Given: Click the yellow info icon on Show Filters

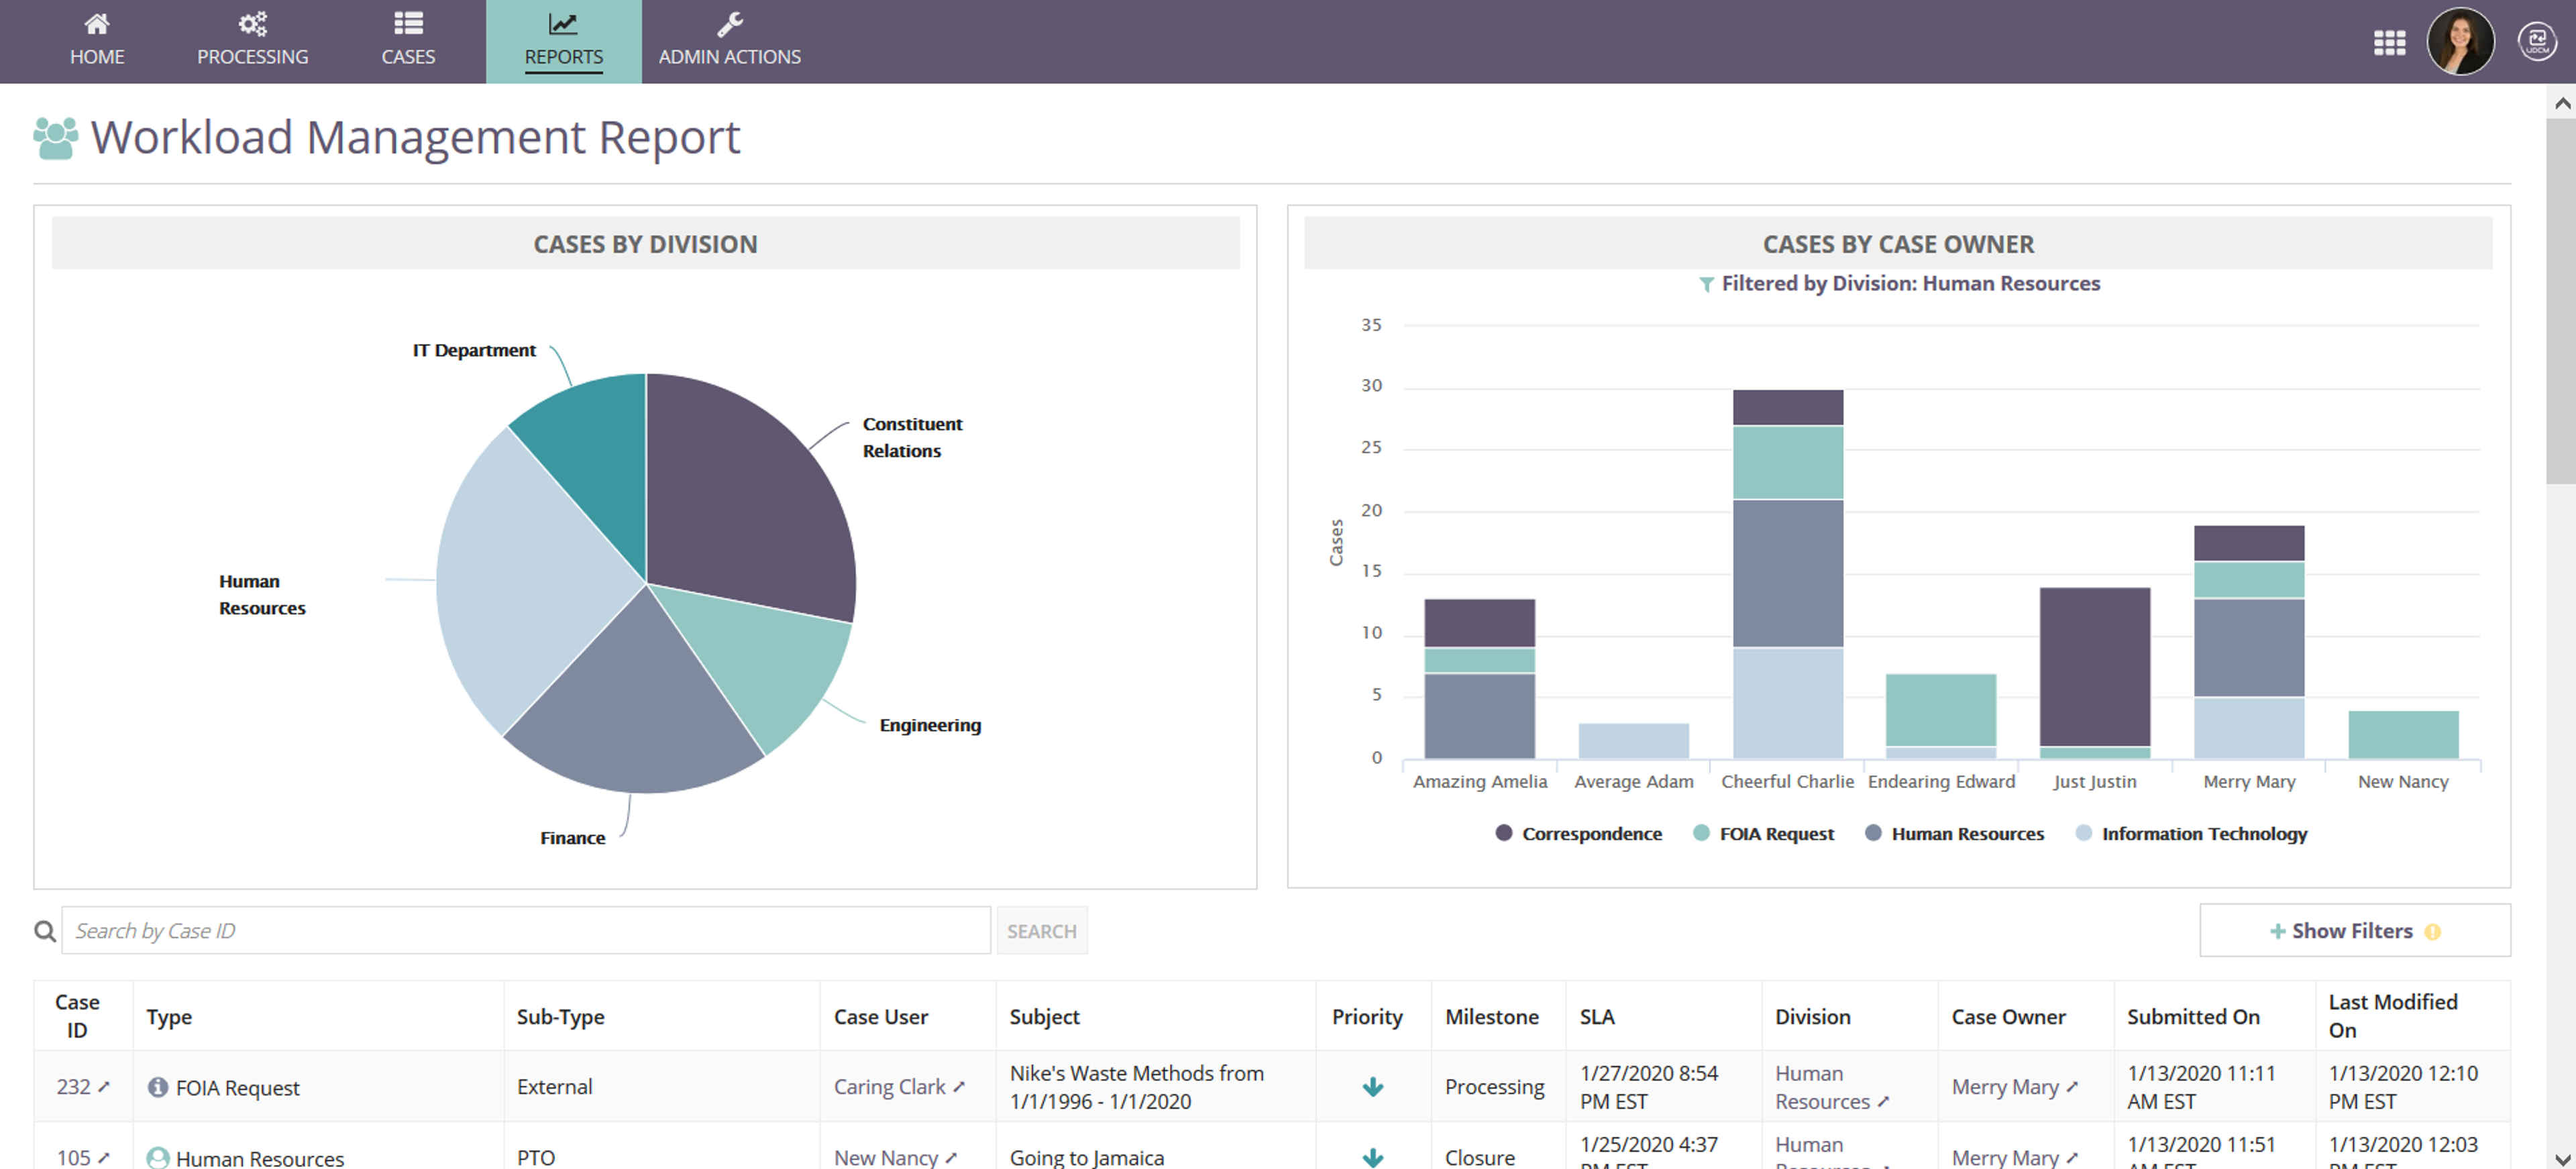Looking at the screenshot, I should click(2432, 931).
